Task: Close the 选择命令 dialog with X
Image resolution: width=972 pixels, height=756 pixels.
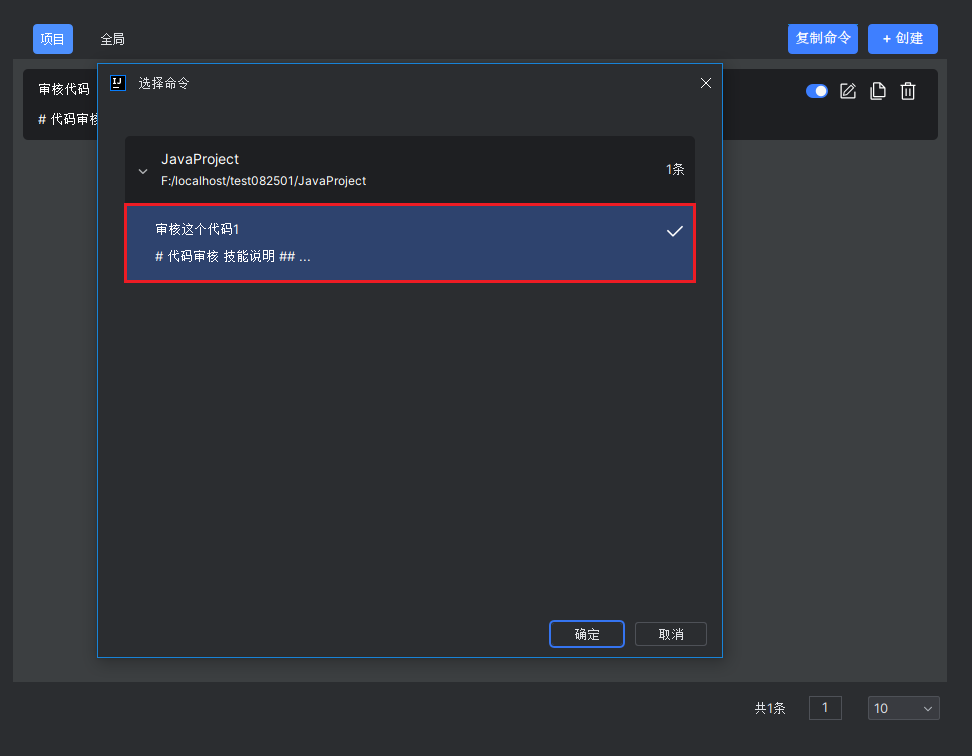Action: point(705,83)
